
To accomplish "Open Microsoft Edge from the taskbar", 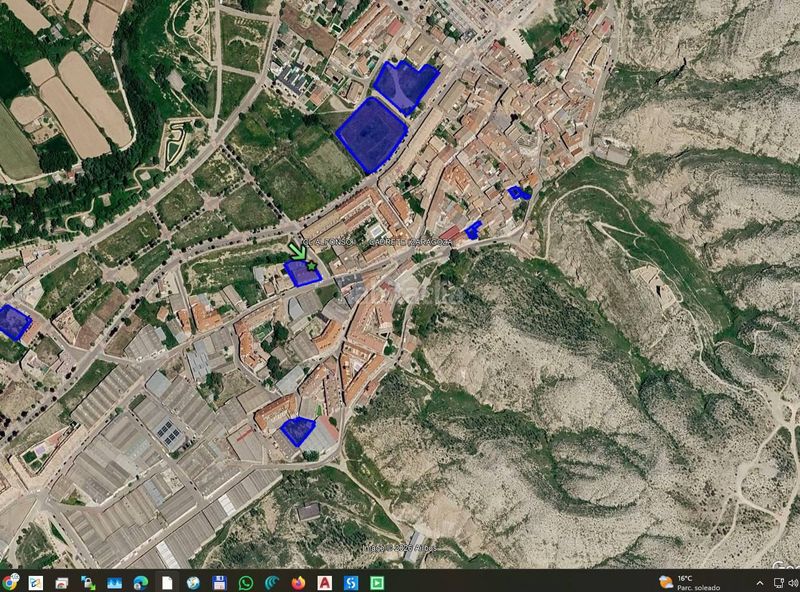I will click(x=140, y=582).
